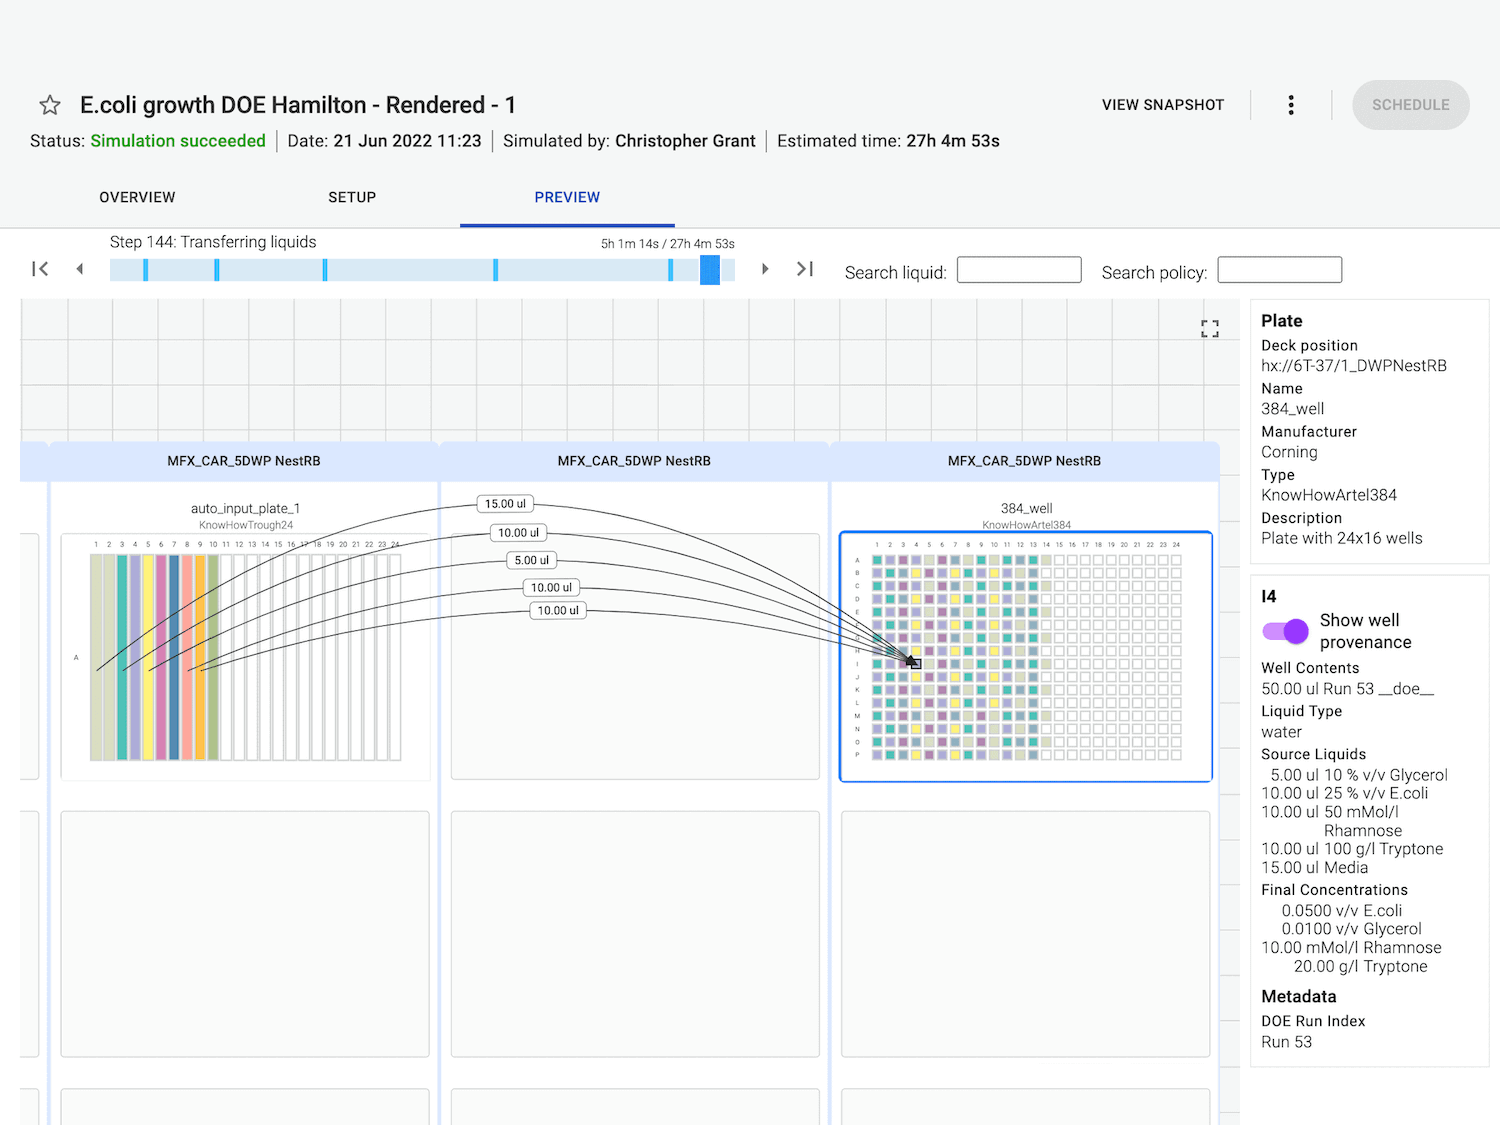Toggle Show well provenance switch
This screenshot has height=1125, width=1500.
(1285, 631)
